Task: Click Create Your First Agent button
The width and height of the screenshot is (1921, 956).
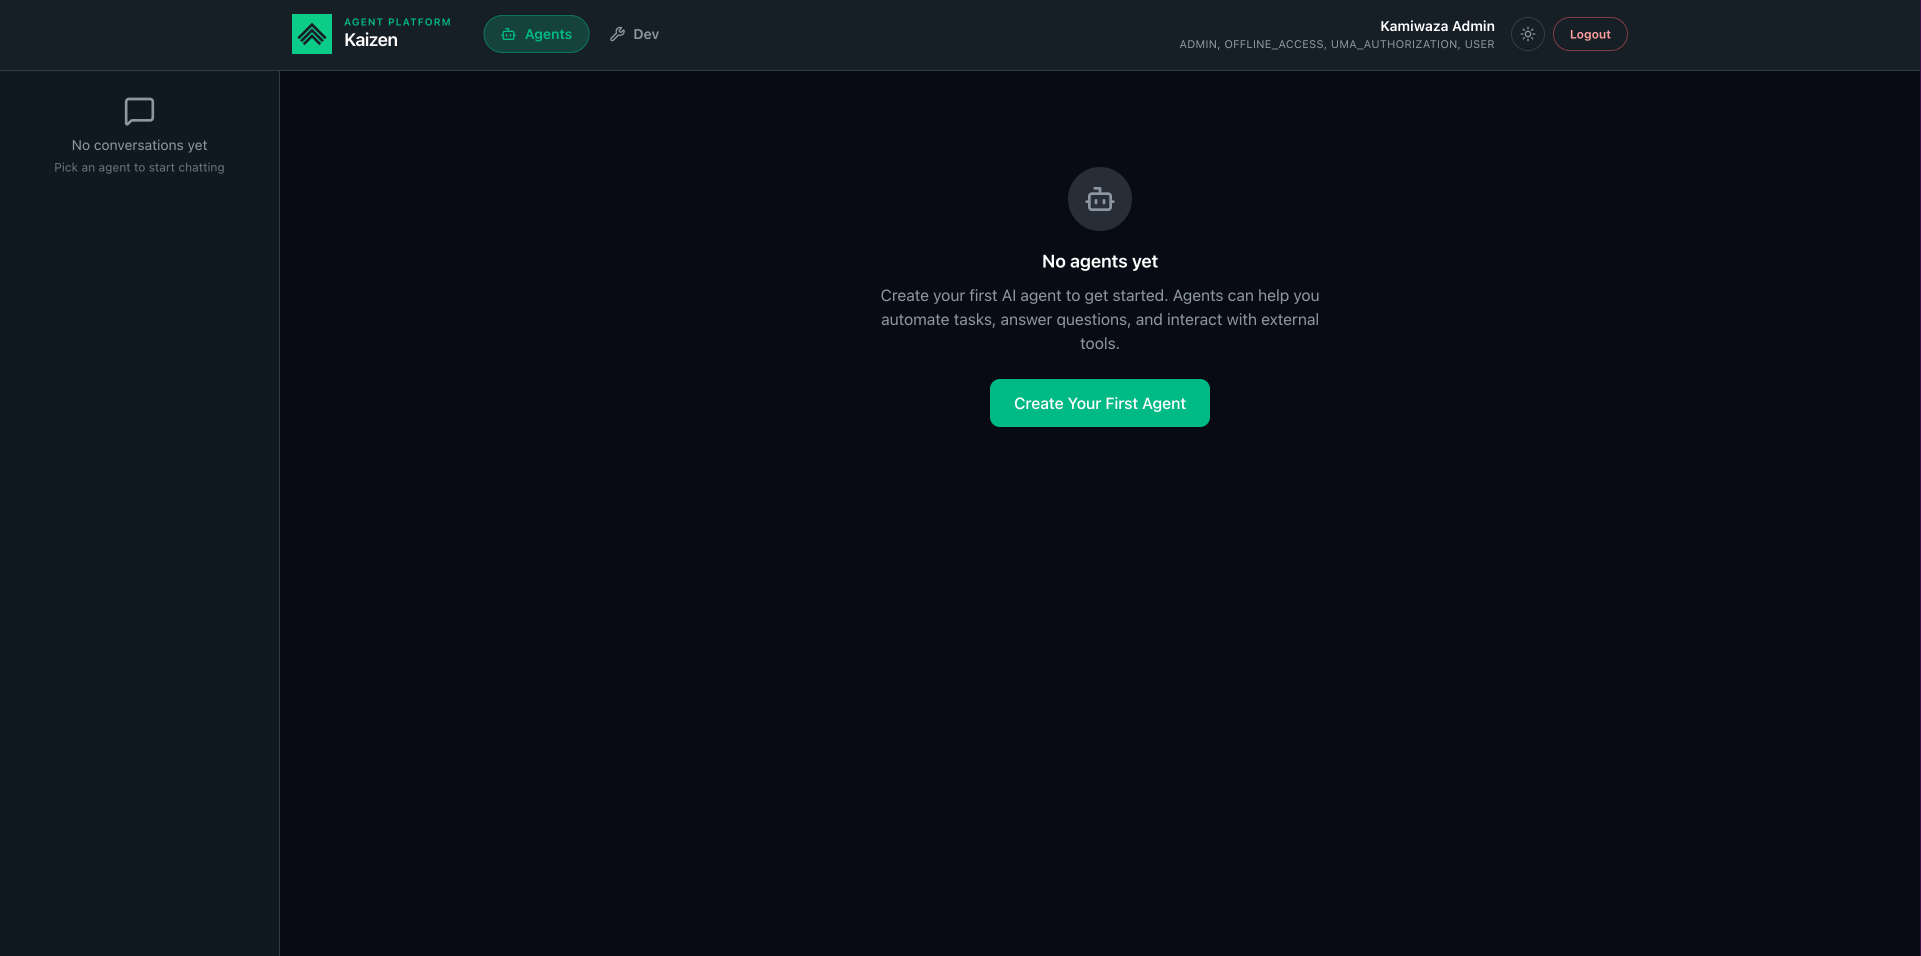Action: pos(1100,403)
